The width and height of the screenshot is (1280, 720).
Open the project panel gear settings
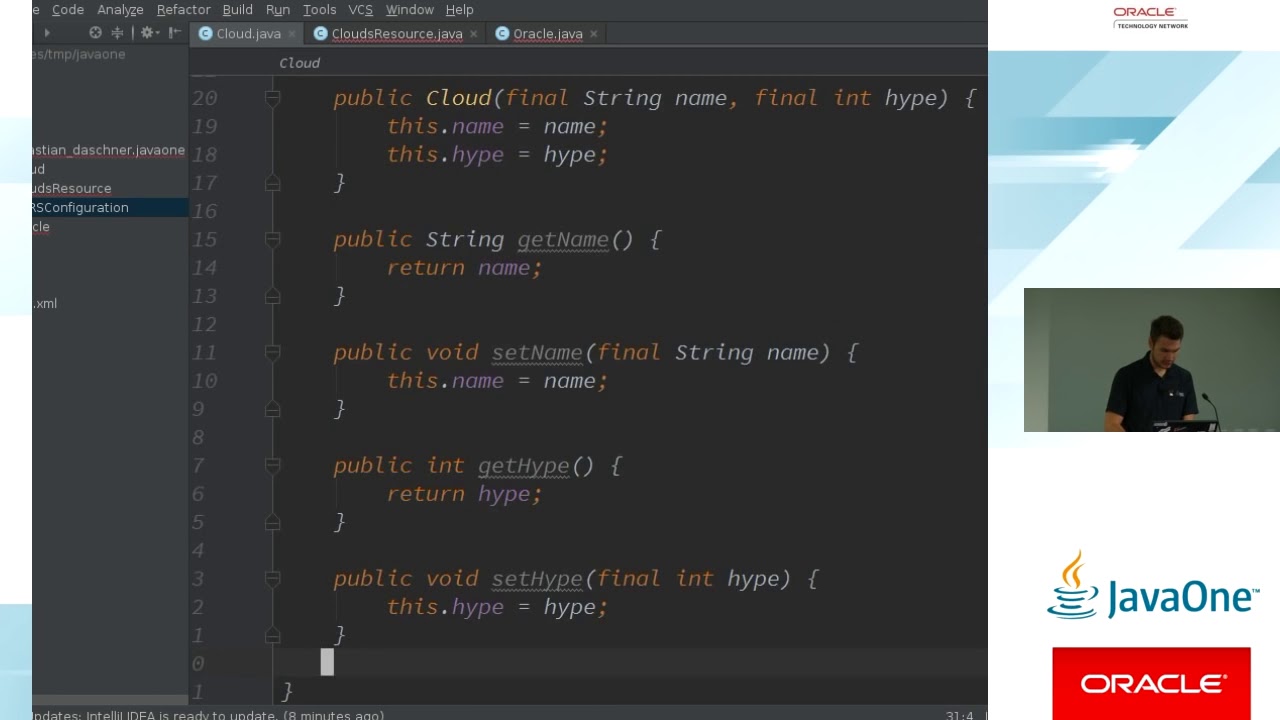point(147,33)
